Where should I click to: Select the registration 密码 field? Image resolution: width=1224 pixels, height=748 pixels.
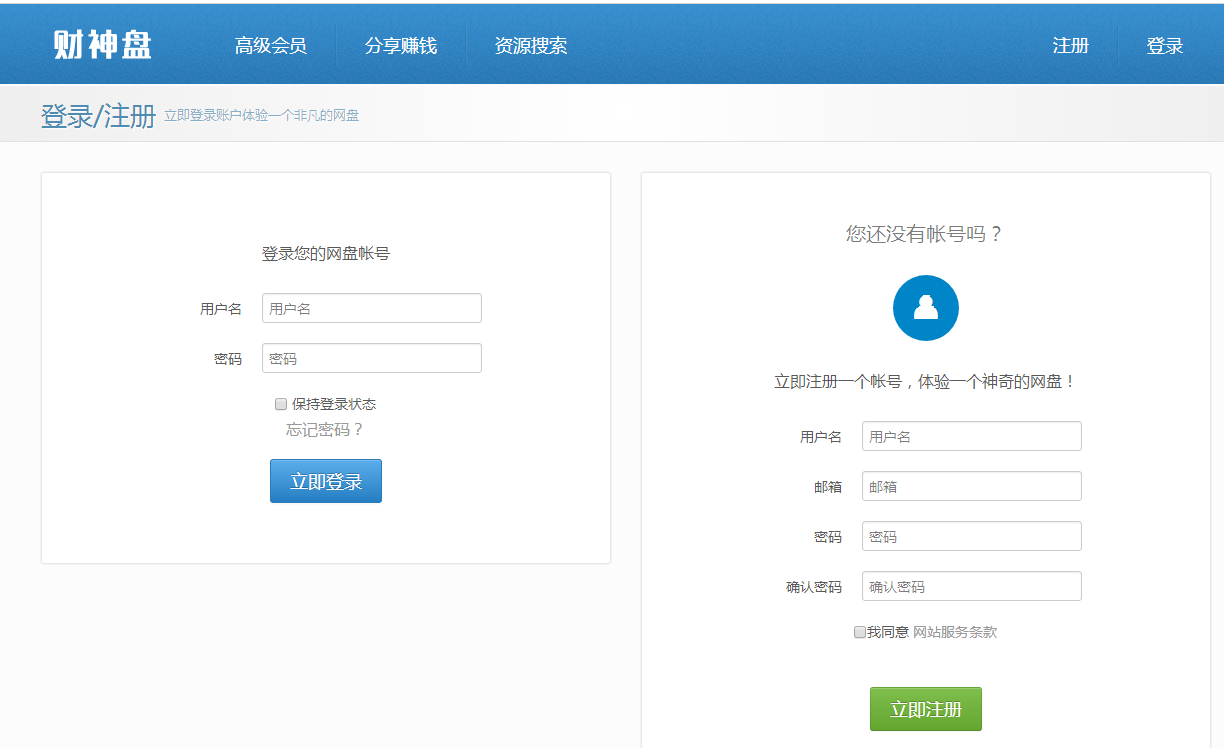click(x=971, y=536)
